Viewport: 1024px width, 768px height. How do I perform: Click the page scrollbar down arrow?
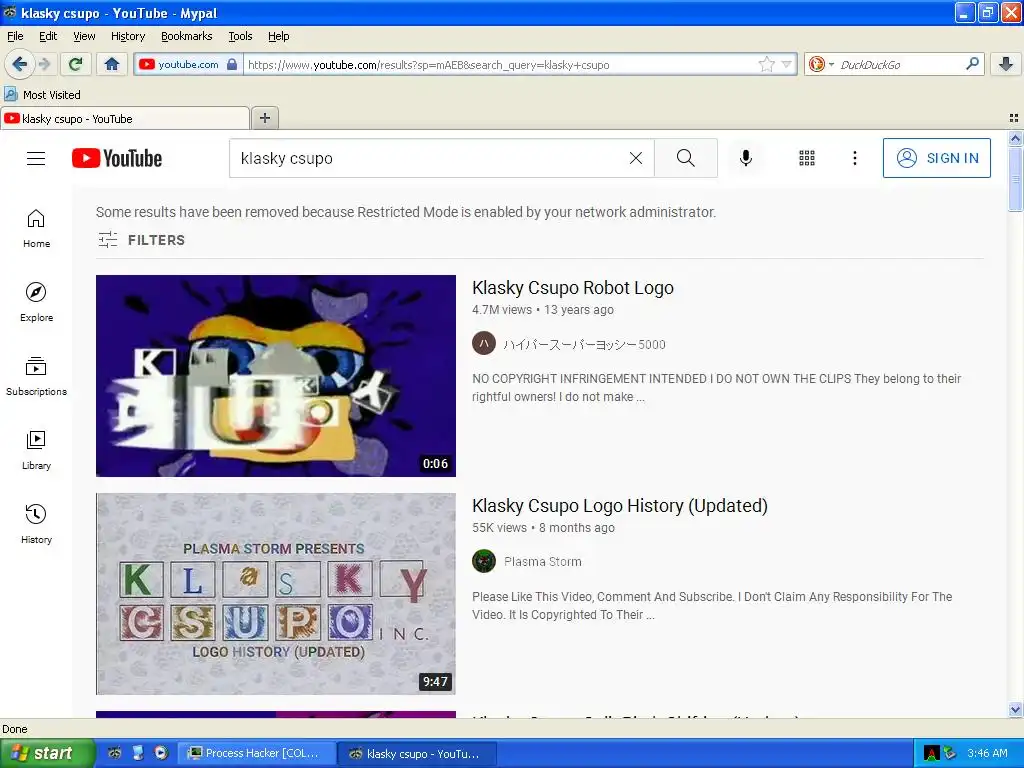[1015, 709]
